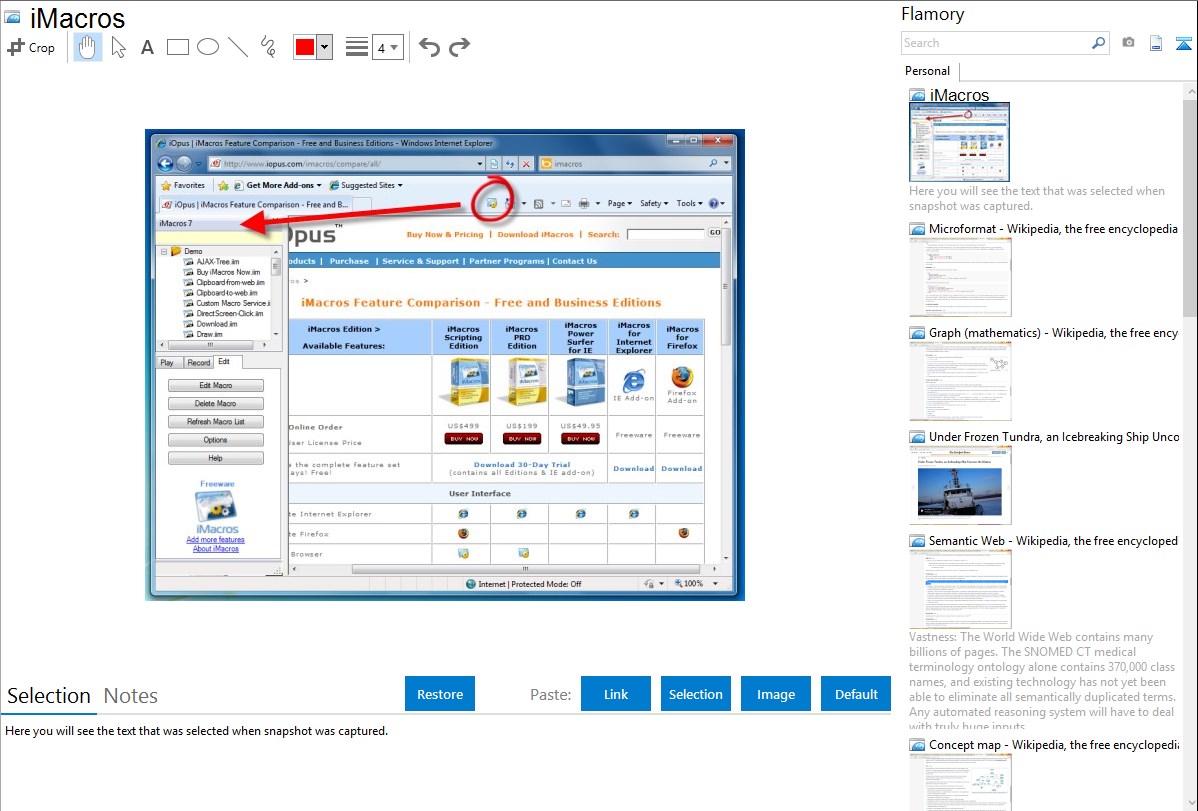The width and height of the screenshot is (1198, 811).
Task: Click sidebar iMacros description text under thumbnail
Action: click(x=1037, y=198)
